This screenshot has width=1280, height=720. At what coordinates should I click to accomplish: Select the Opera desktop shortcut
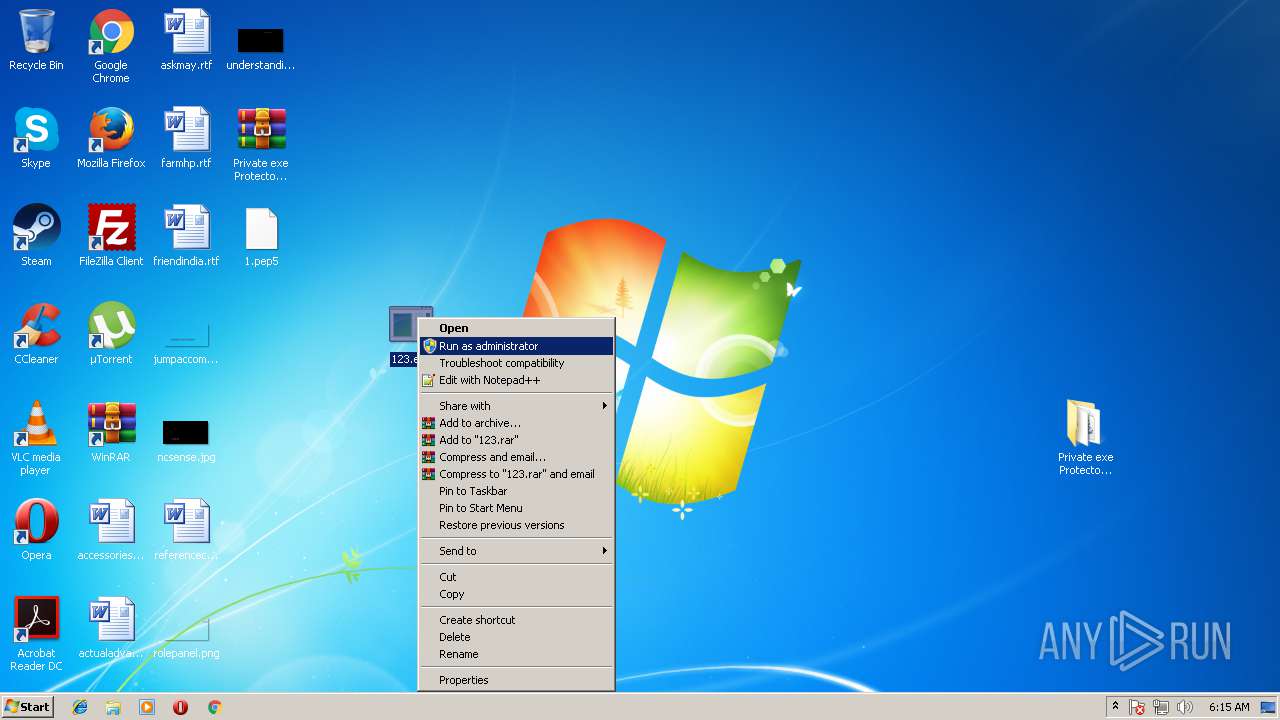pos(36,530)
